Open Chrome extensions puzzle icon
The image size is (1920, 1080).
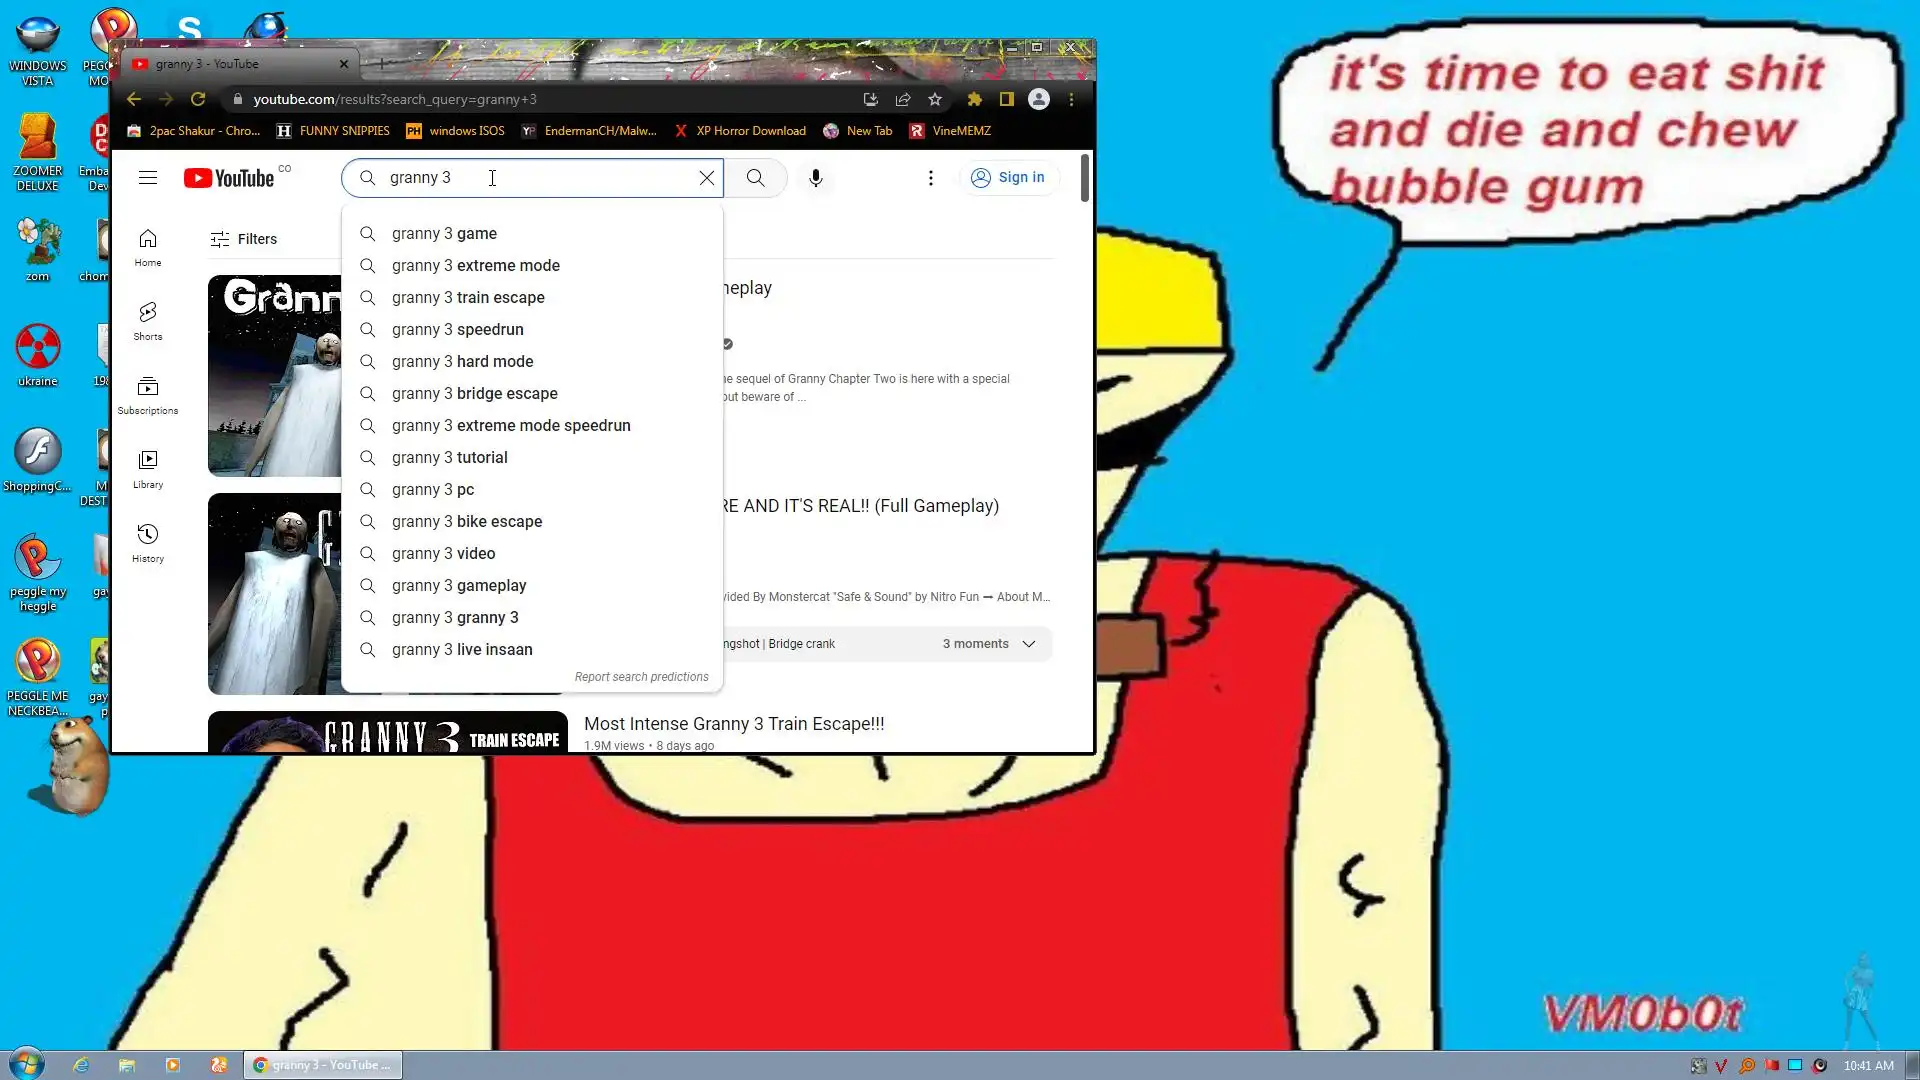tap(974, 99)
